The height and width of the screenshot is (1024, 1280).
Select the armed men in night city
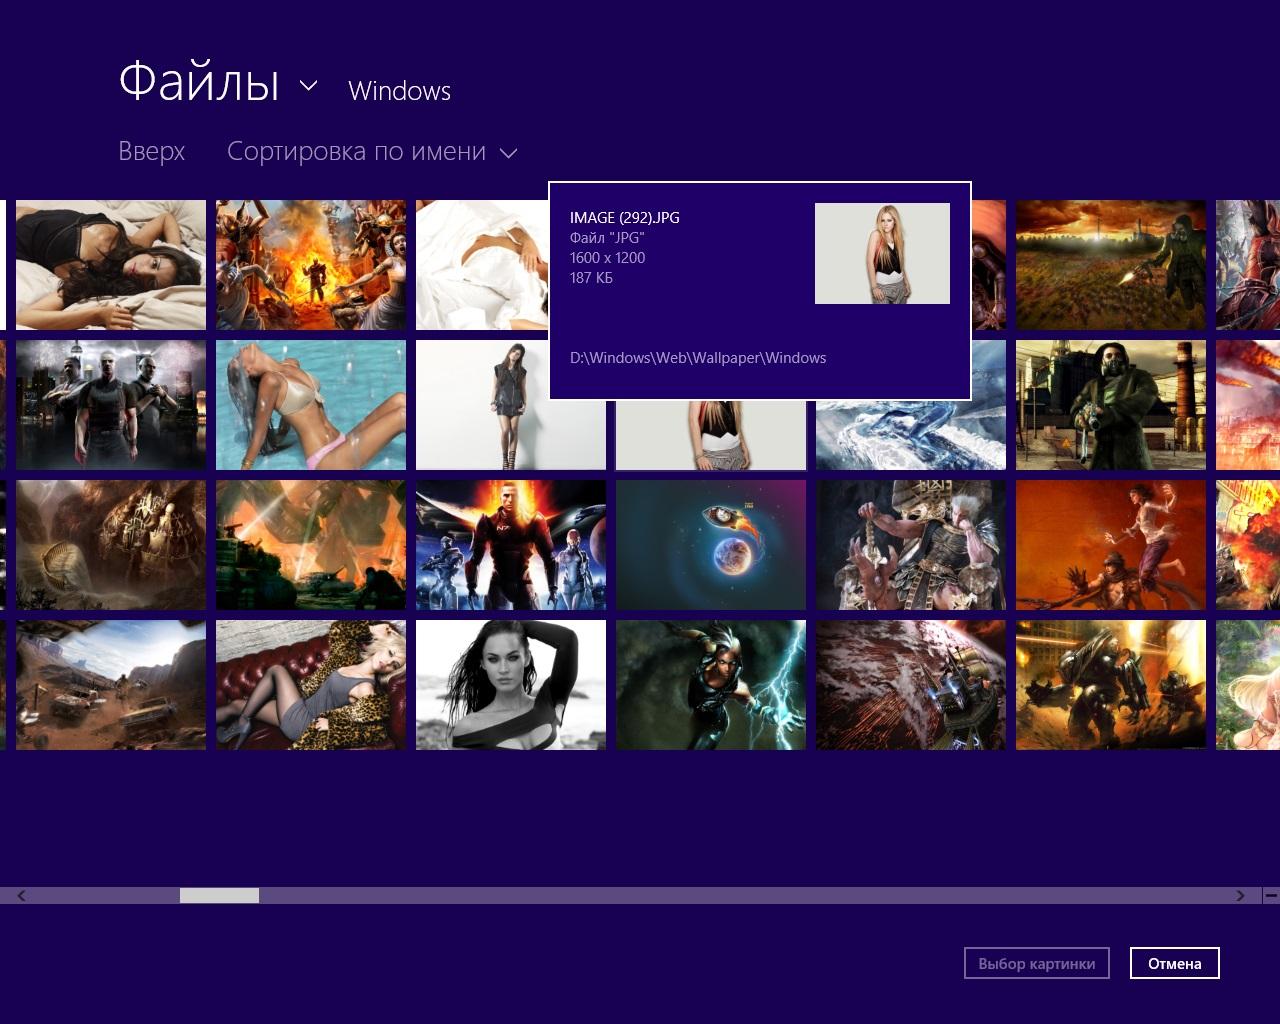tap(110, 405)
